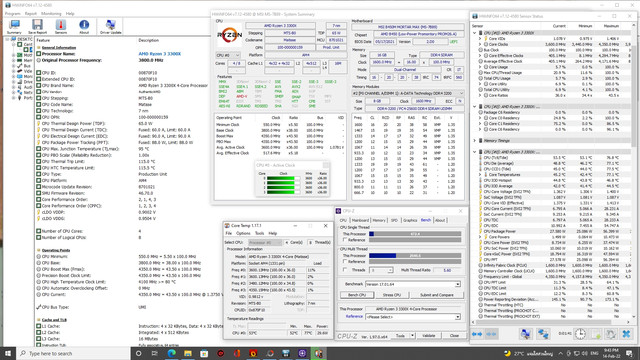Viewport: 640px width, 360px height.
Task: Click the clock reset icon in sensor window
Action: (x=580, y=334)
